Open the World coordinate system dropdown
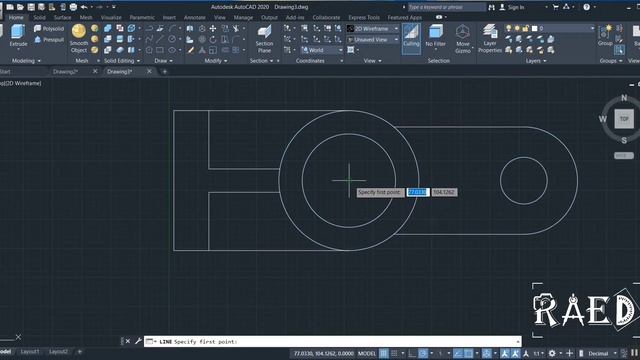Image resolution: width=640 pixels, height=360 pixels. 322,50
